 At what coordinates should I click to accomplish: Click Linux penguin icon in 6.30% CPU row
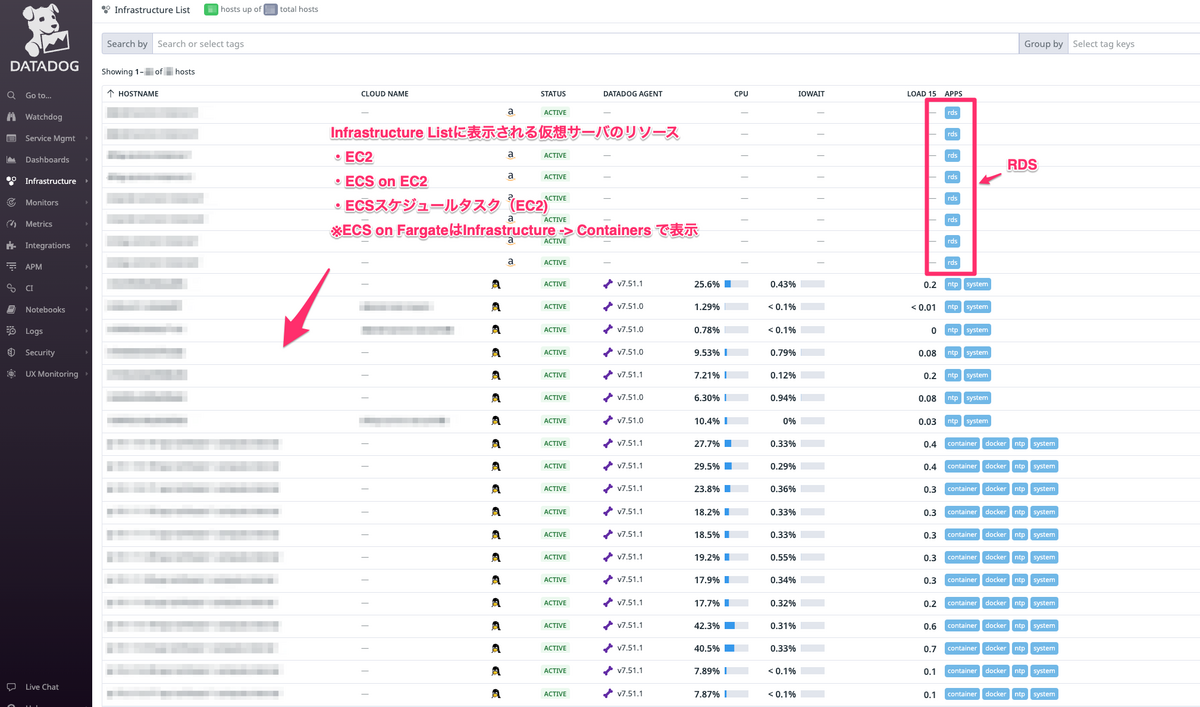click(495, 398)
